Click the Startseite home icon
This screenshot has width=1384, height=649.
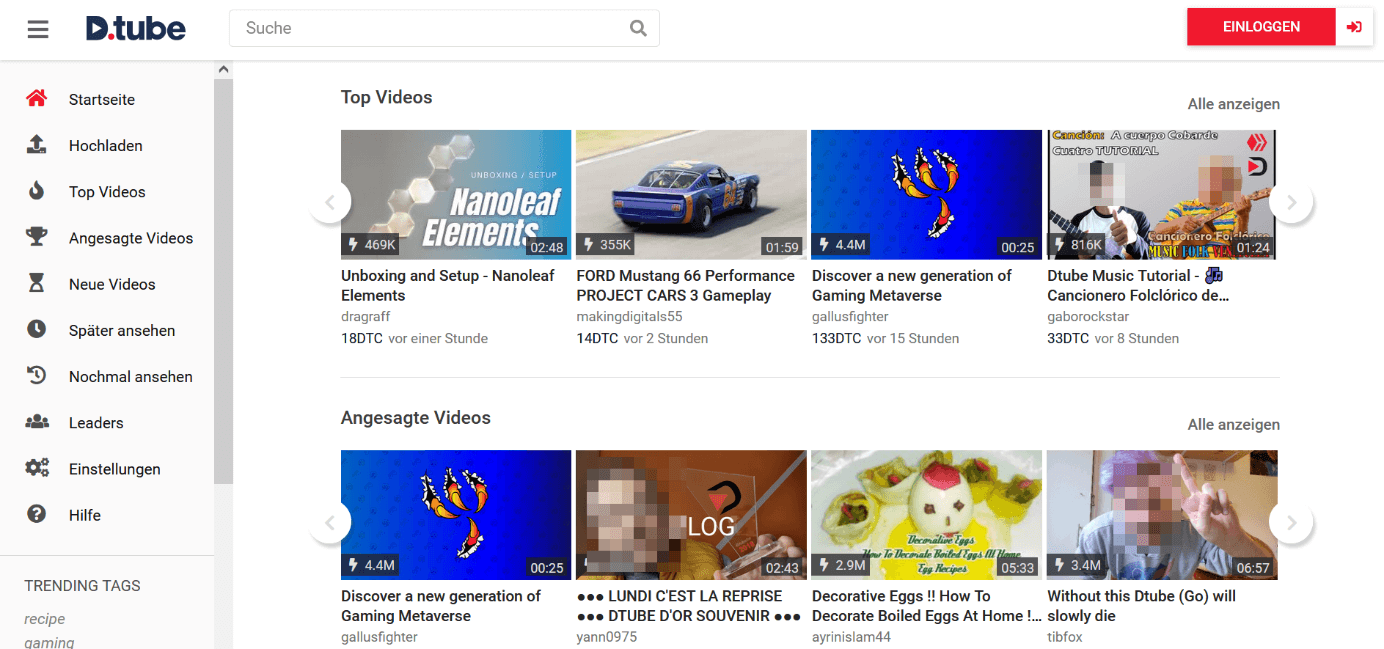pos(37,99)
